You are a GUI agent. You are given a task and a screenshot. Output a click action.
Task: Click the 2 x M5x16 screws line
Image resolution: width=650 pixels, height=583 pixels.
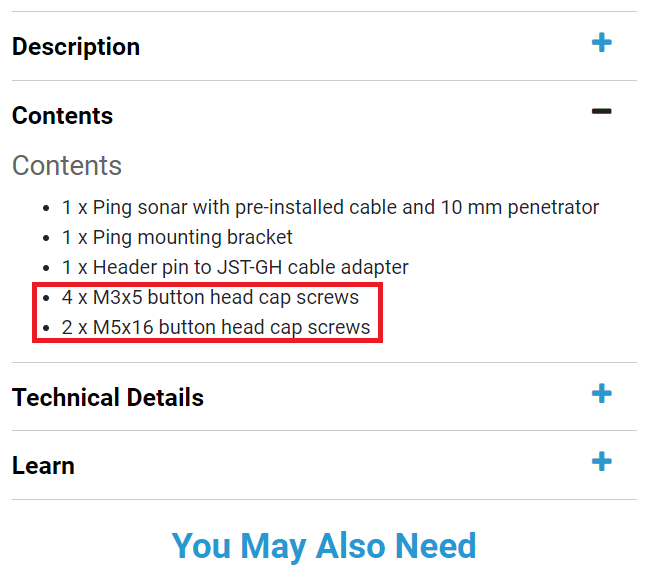click(x=216, y=328)
